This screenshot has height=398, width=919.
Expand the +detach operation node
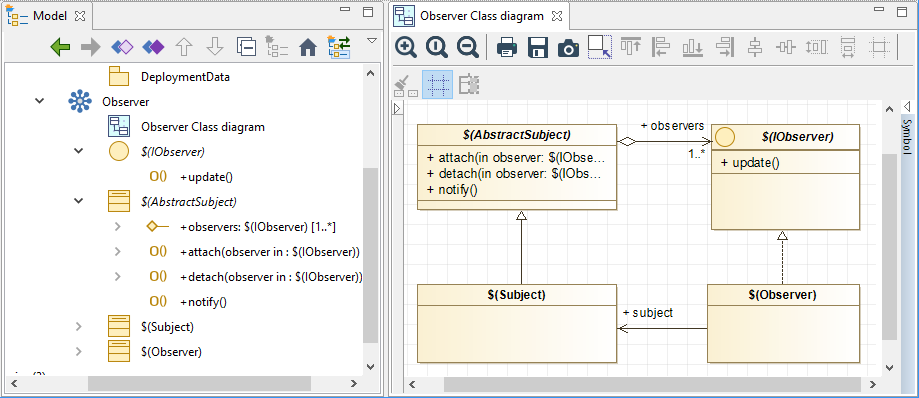point(117,276)
